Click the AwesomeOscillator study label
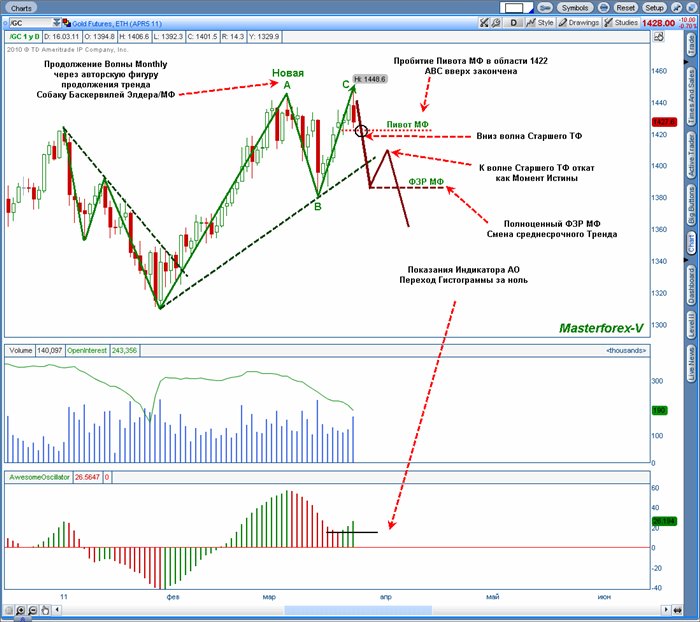The image size is (700, 622). tap(40, 477)
